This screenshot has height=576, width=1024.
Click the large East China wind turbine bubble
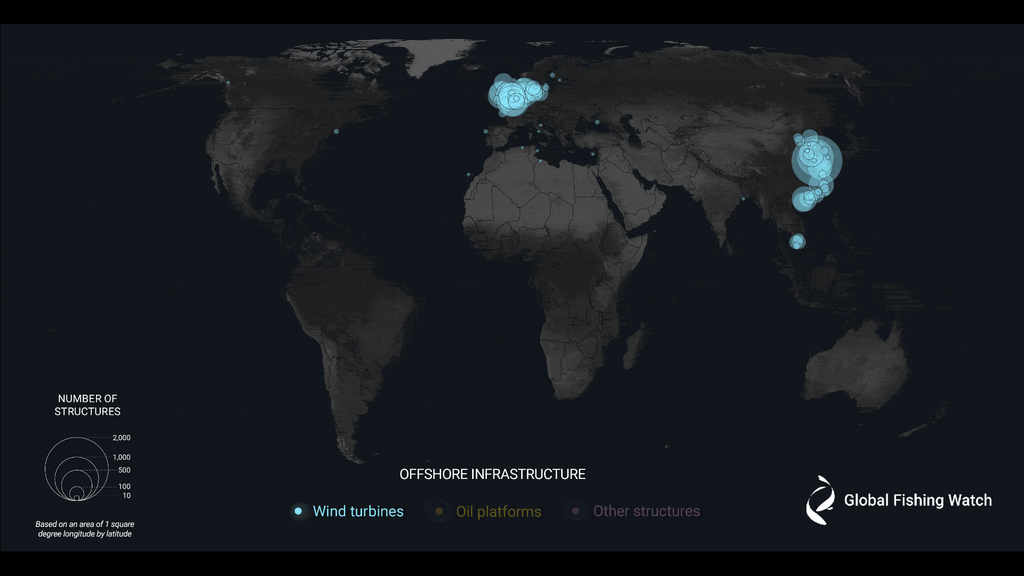click(x=816, y=160)
